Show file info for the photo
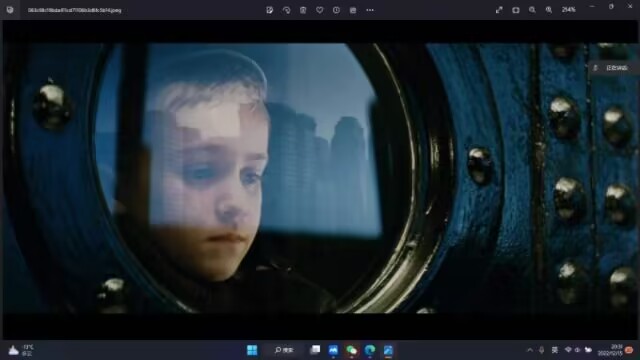 tap(336, 10)
